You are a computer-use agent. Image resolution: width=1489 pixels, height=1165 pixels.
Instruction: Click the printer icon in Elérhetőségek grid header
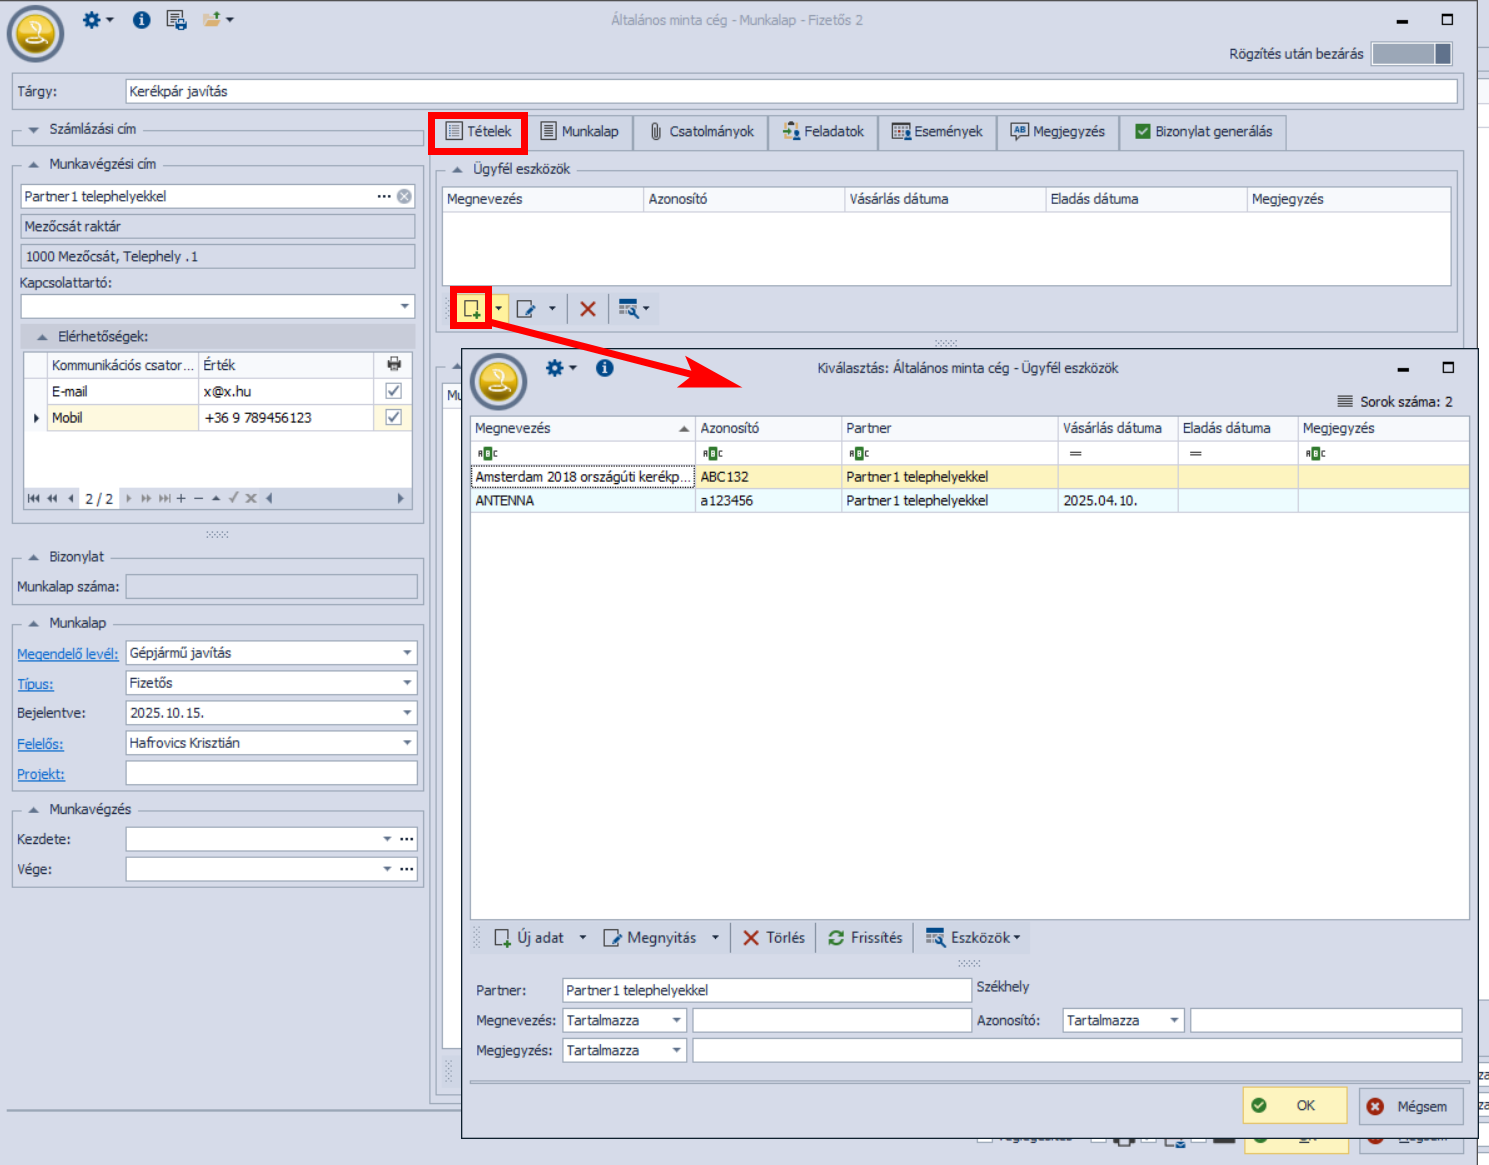(x=394, y=364)
